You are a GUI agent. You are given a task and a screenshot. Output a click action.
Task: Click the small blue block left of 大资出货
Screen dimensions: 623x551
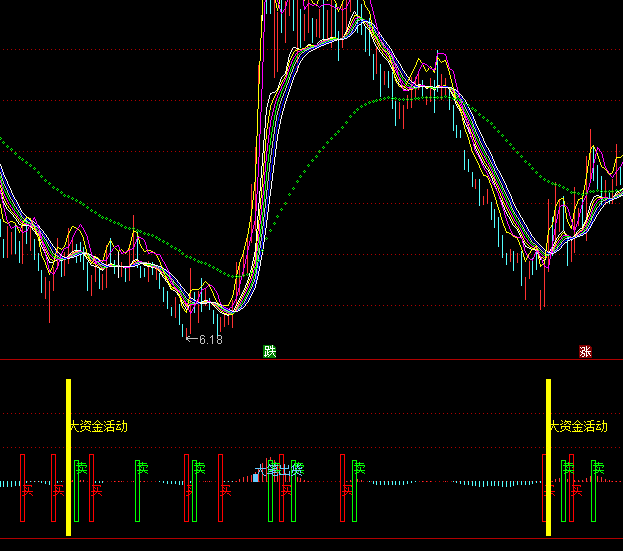pyautogui.click(x=256, y=478)
